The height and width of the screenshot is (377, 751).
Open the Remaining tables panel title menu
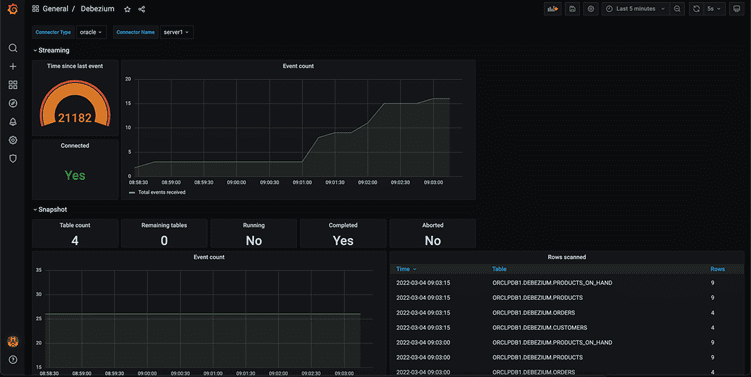[164, 225]
